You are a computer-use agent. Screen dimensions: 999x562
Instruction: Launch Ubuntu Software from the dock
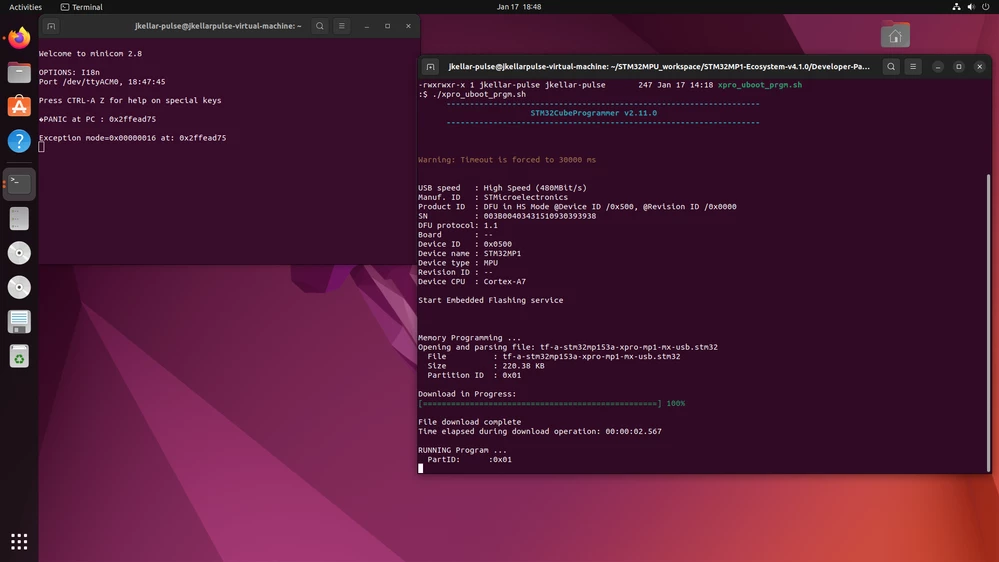pos(19,106)
